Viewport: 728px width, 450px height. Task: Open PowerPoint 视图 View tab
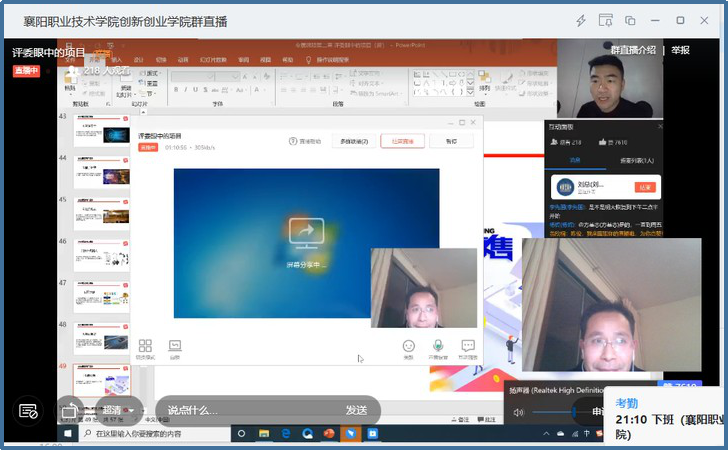tap(265, 60)
